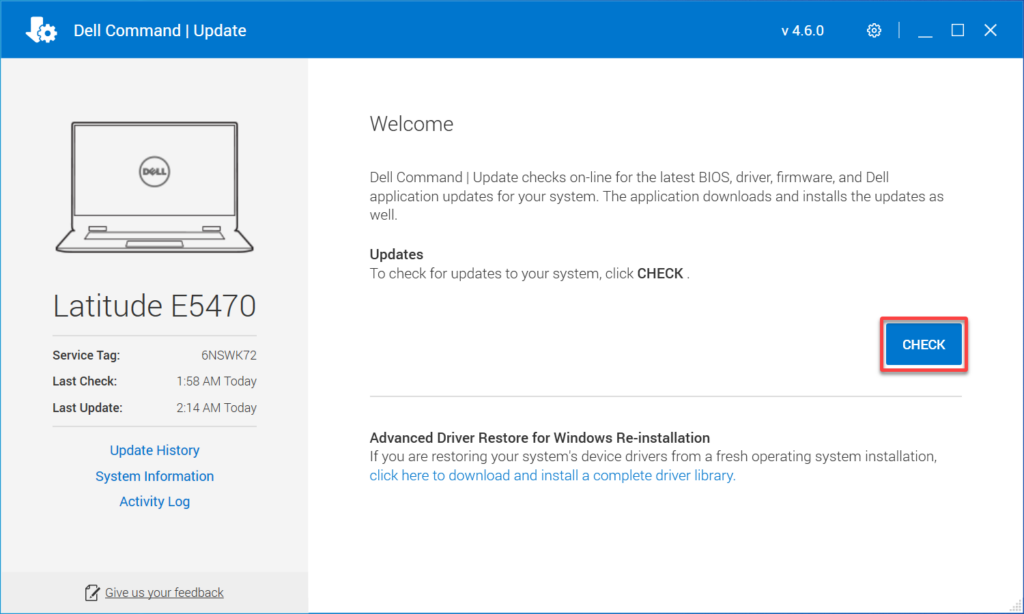Click the CHECK button to scan for updates
The image size is (1024, 614).
click(x=922, y=344)
